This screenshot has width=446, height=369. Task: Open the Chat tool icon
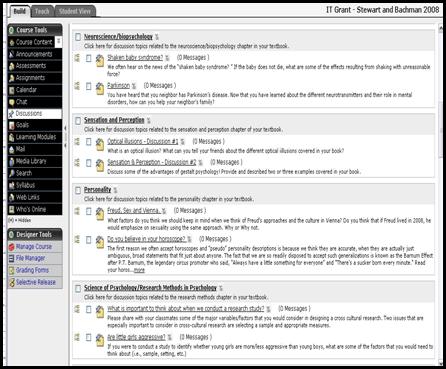point(12,102)
